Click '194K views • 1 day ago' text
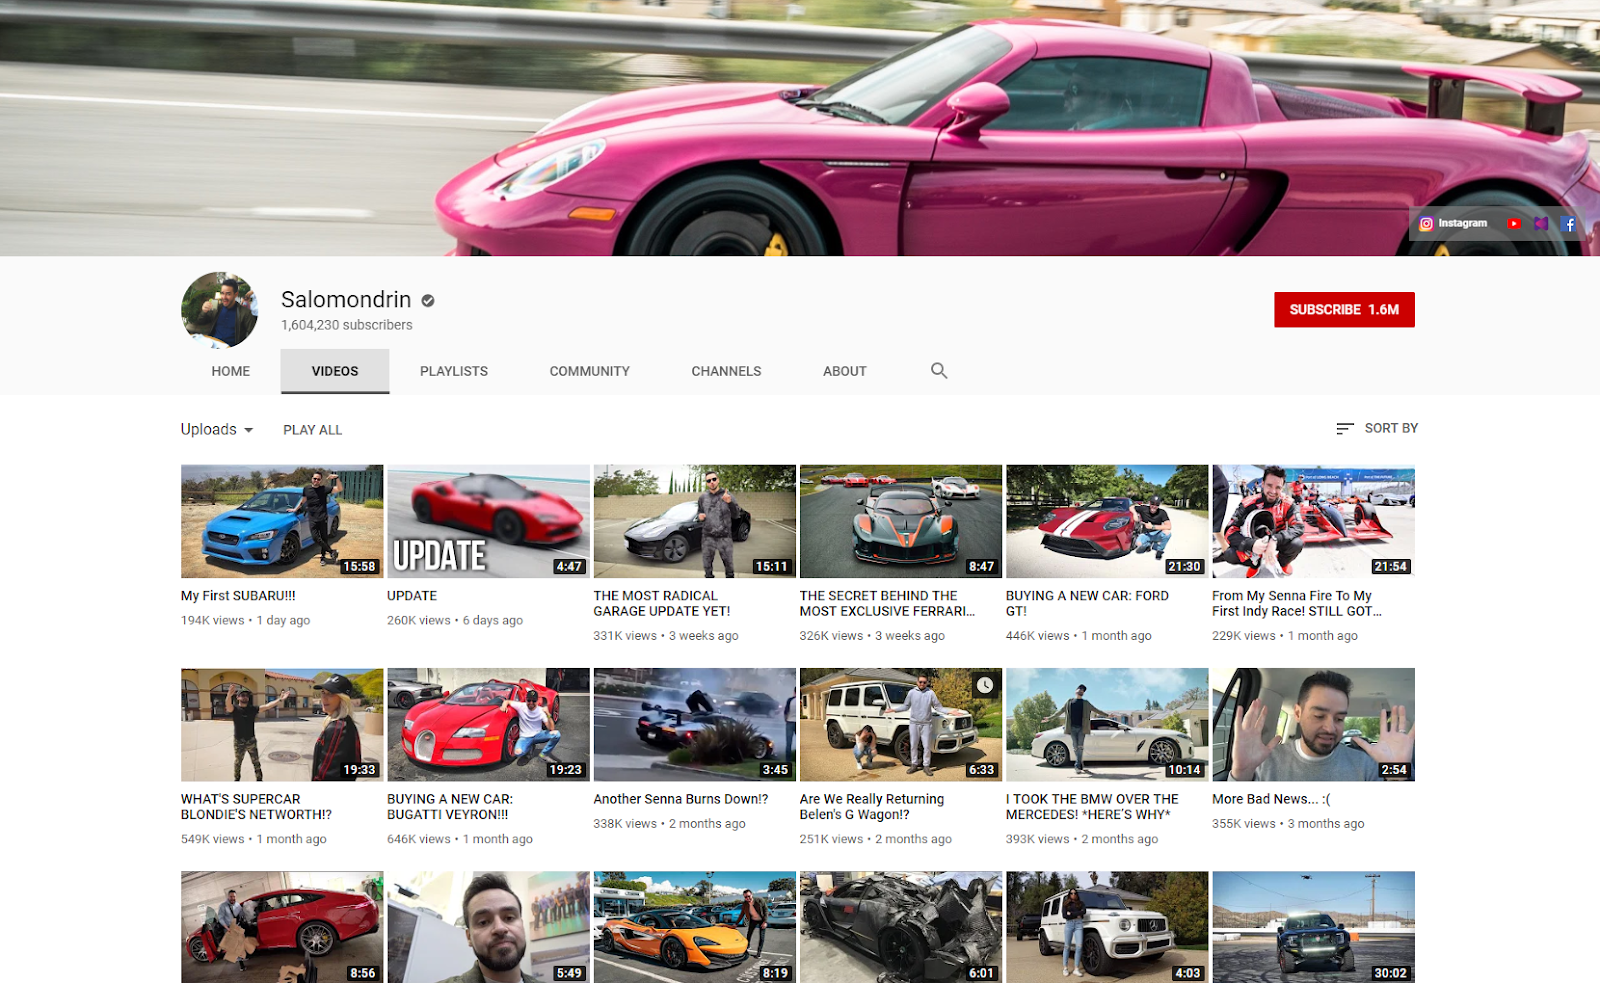The image size is (1600, 983). coord(245,620)
